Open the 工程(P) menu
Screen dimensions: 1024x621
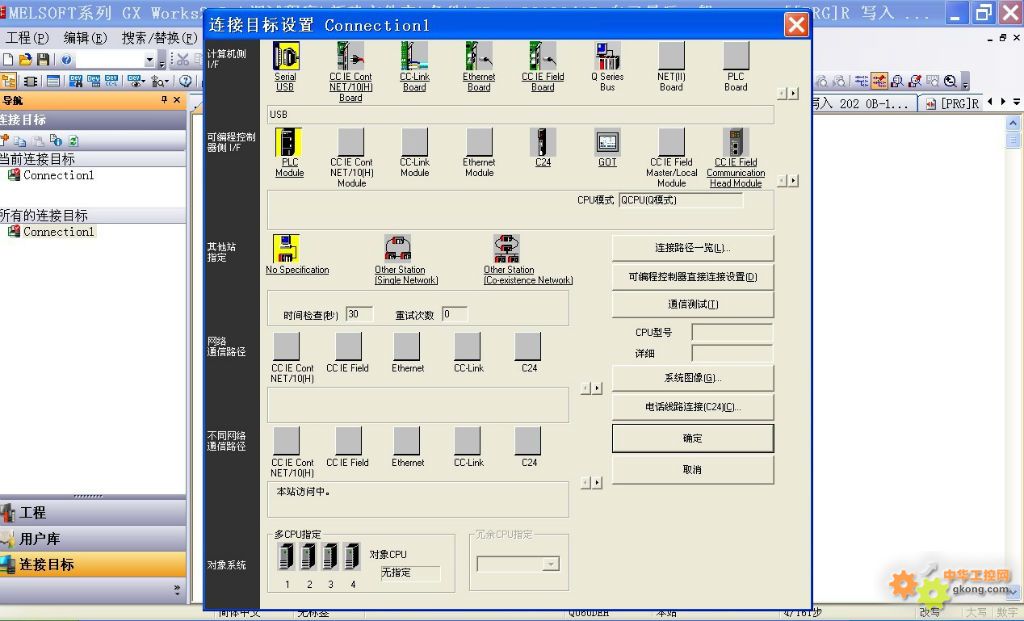26,38
